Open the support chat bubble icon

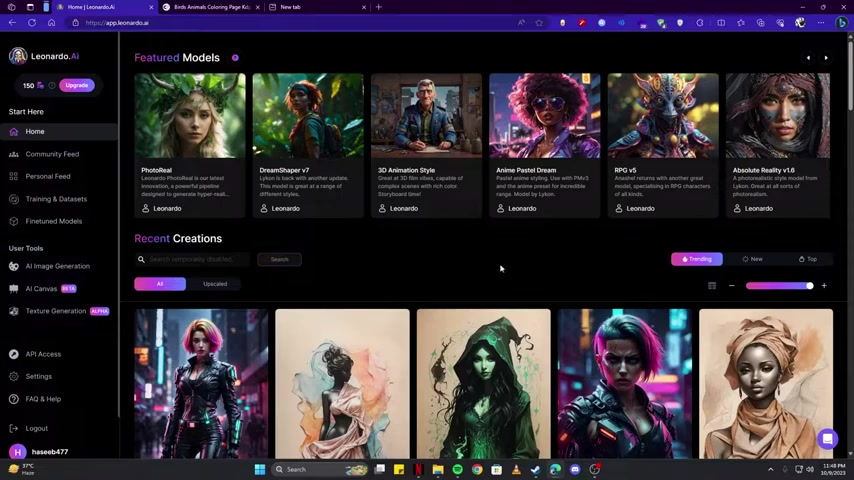pos(827,439)
